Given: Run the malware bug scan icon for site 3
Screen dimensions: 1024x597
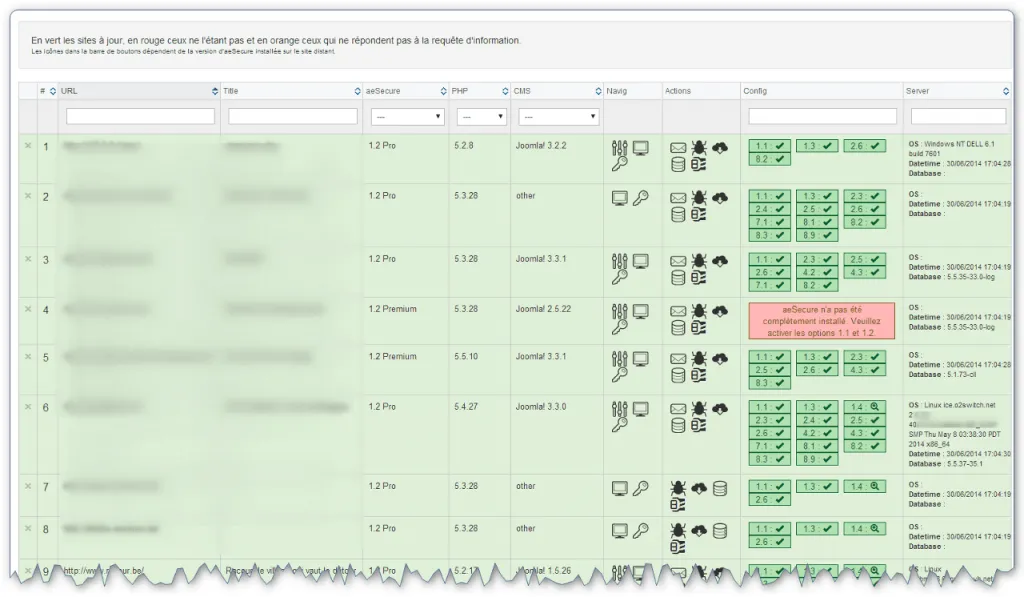Looking at the screenshot, I should (698, 261).
